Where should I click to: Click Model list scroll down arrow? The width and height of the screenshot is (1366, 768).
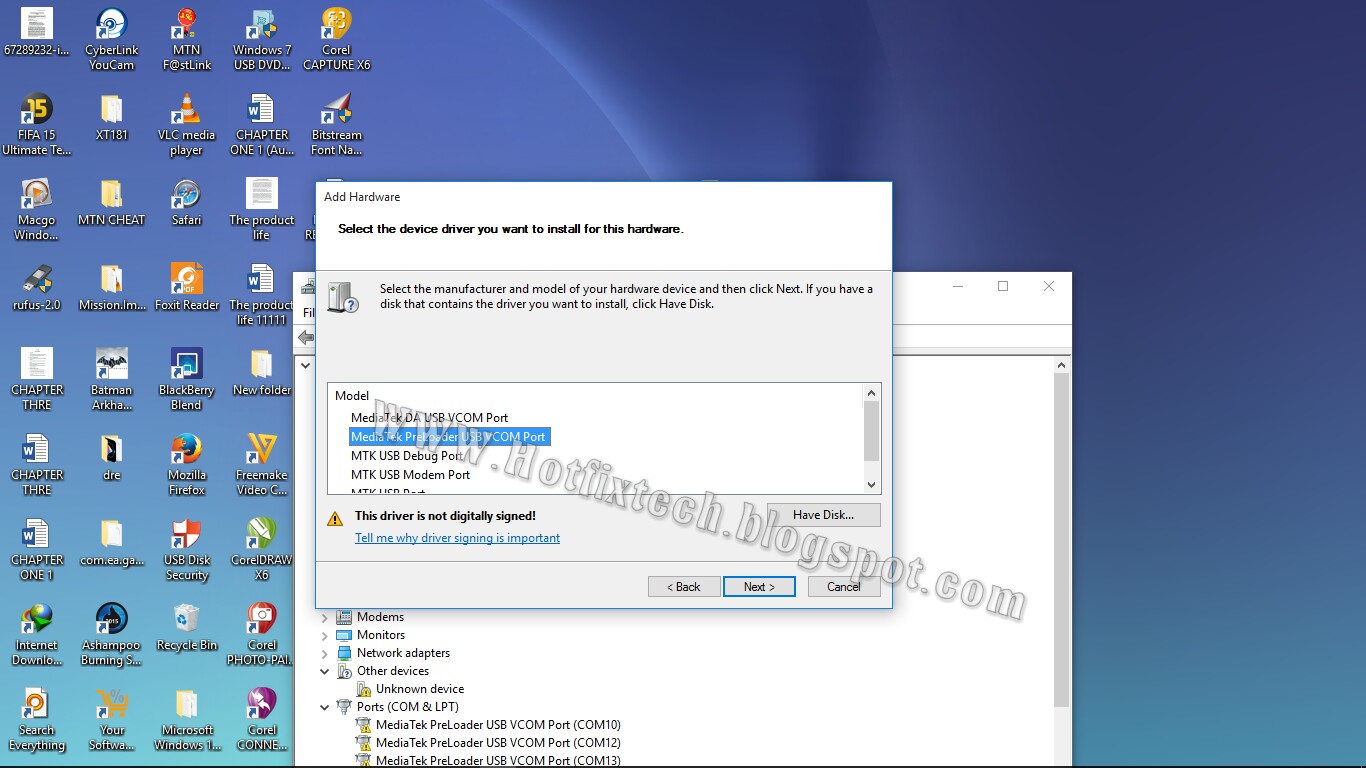click(x=872, y=485)
